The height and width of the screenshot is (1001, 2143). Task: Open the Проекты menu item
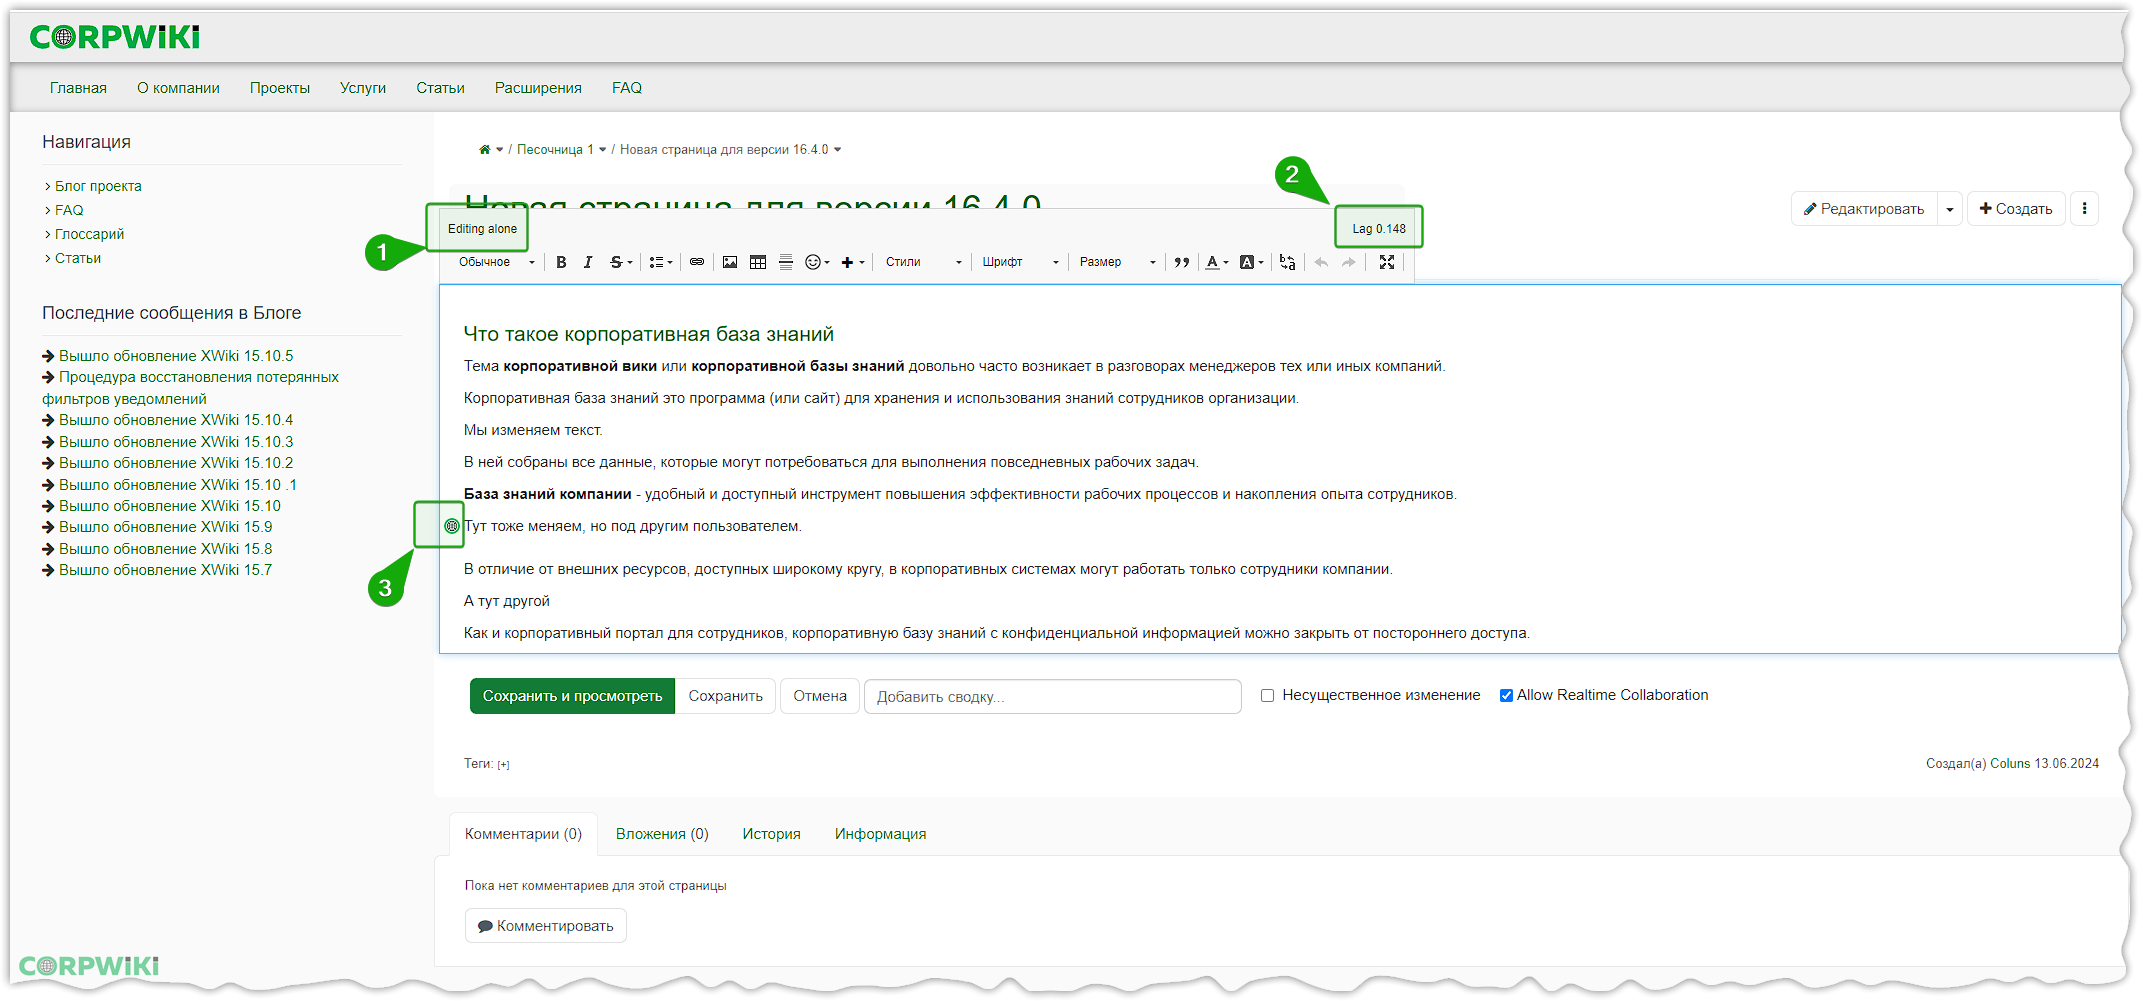pos(280,88)
